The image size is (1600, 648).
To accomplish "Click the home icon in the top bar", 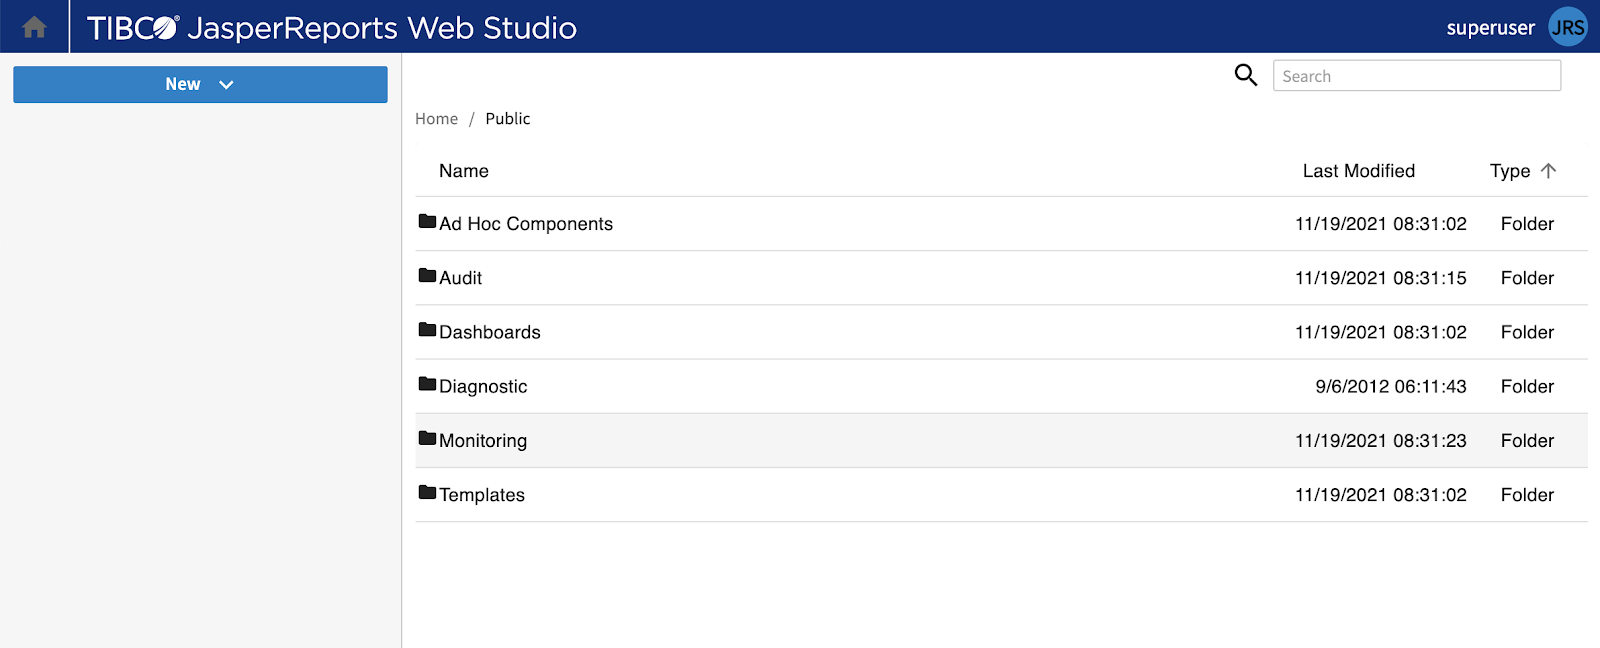I will [x=33, y=26].
